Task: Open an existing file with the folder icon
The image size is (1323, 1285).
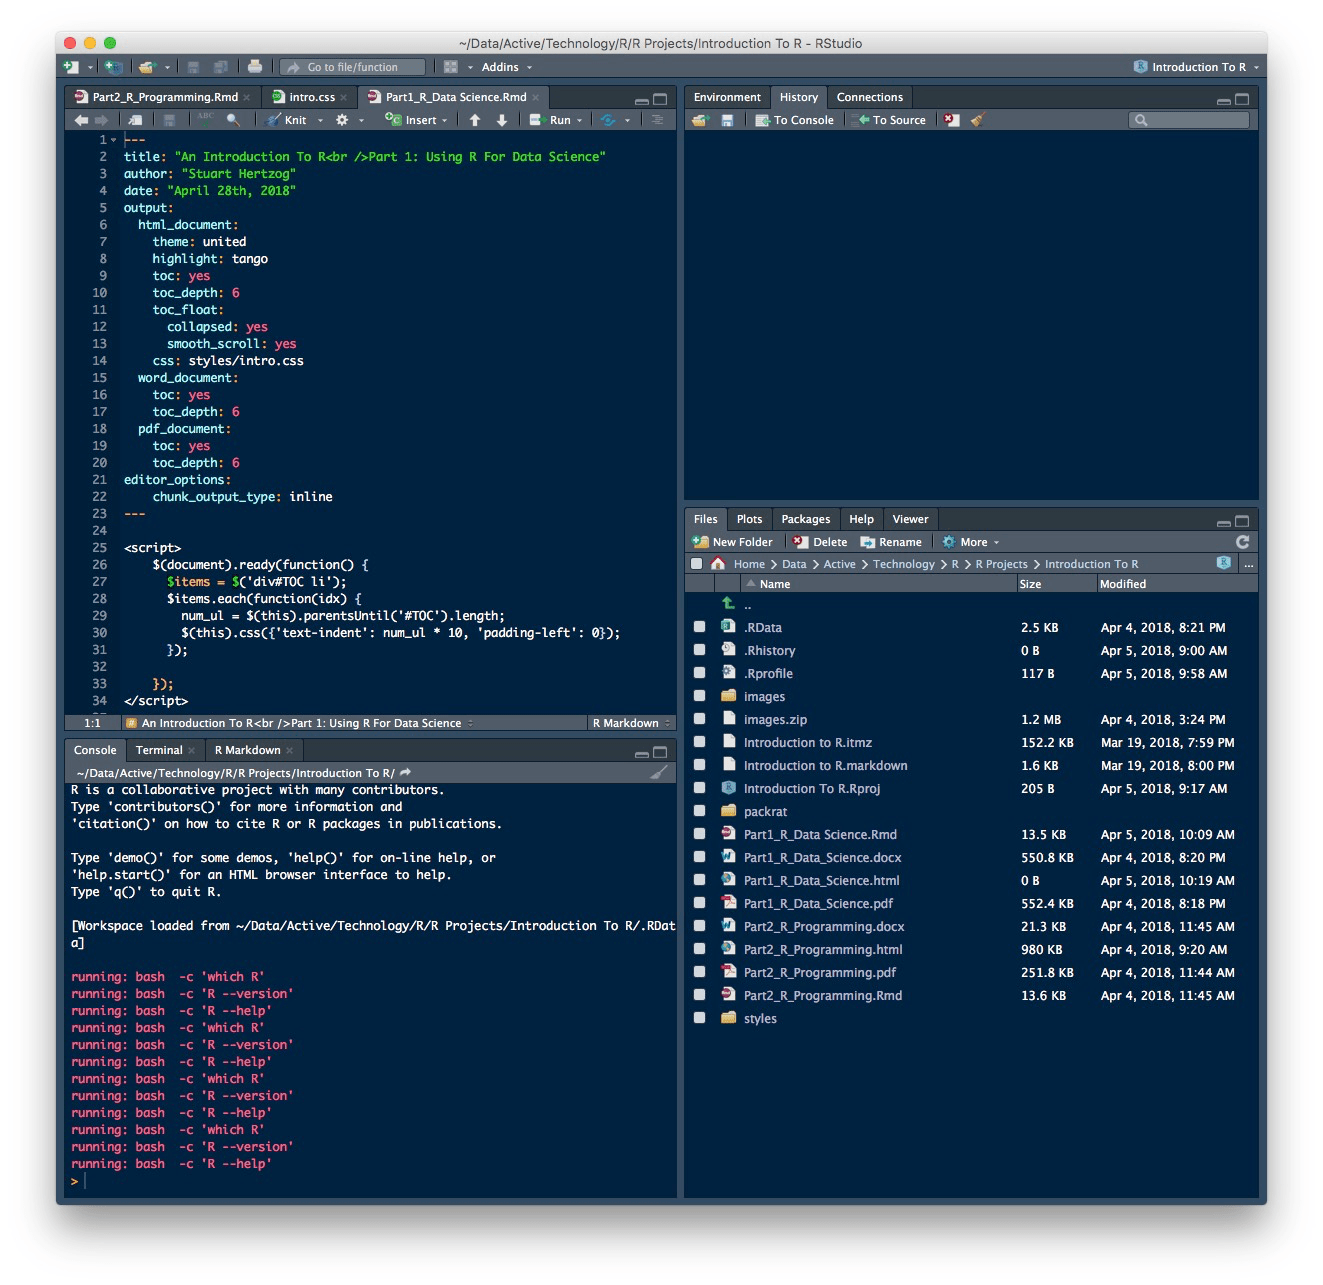Action: tap(148, 67)
